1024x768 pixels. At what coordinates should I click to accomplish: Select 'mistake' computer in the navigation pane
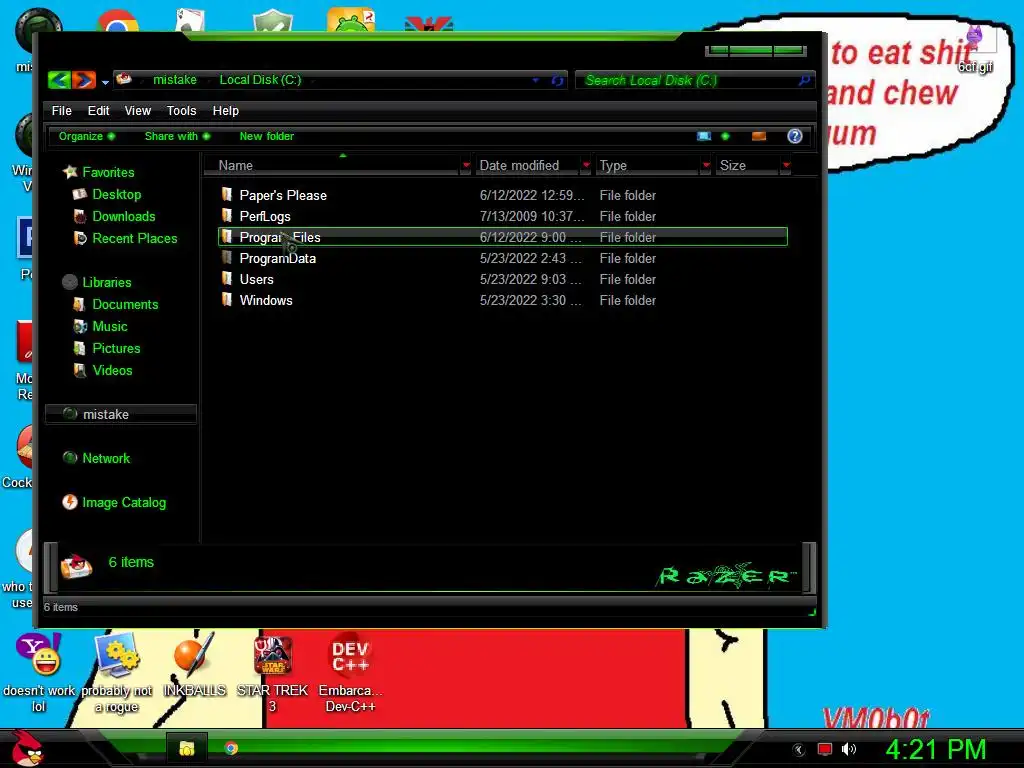point(121,414)
